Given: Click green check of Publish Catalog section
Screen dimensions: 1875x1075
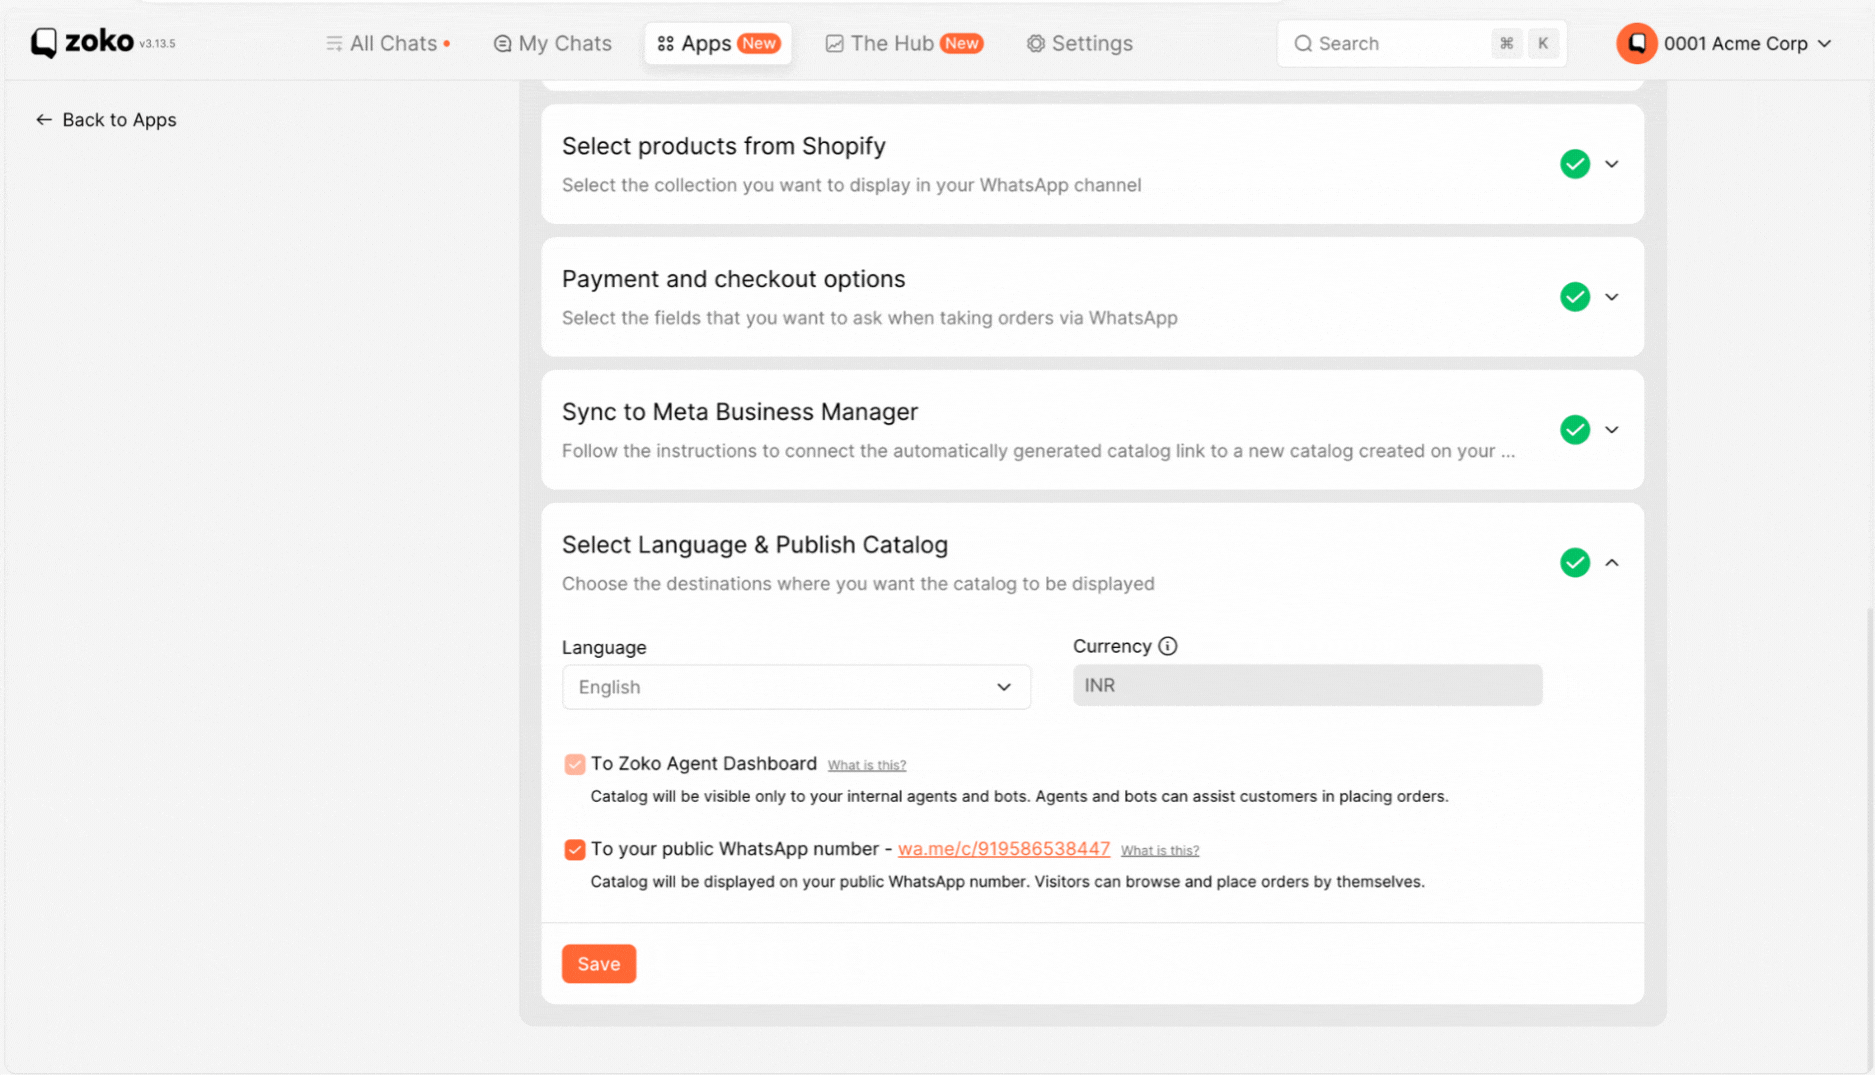Looking at the screenshot, I should point(1575,563).
